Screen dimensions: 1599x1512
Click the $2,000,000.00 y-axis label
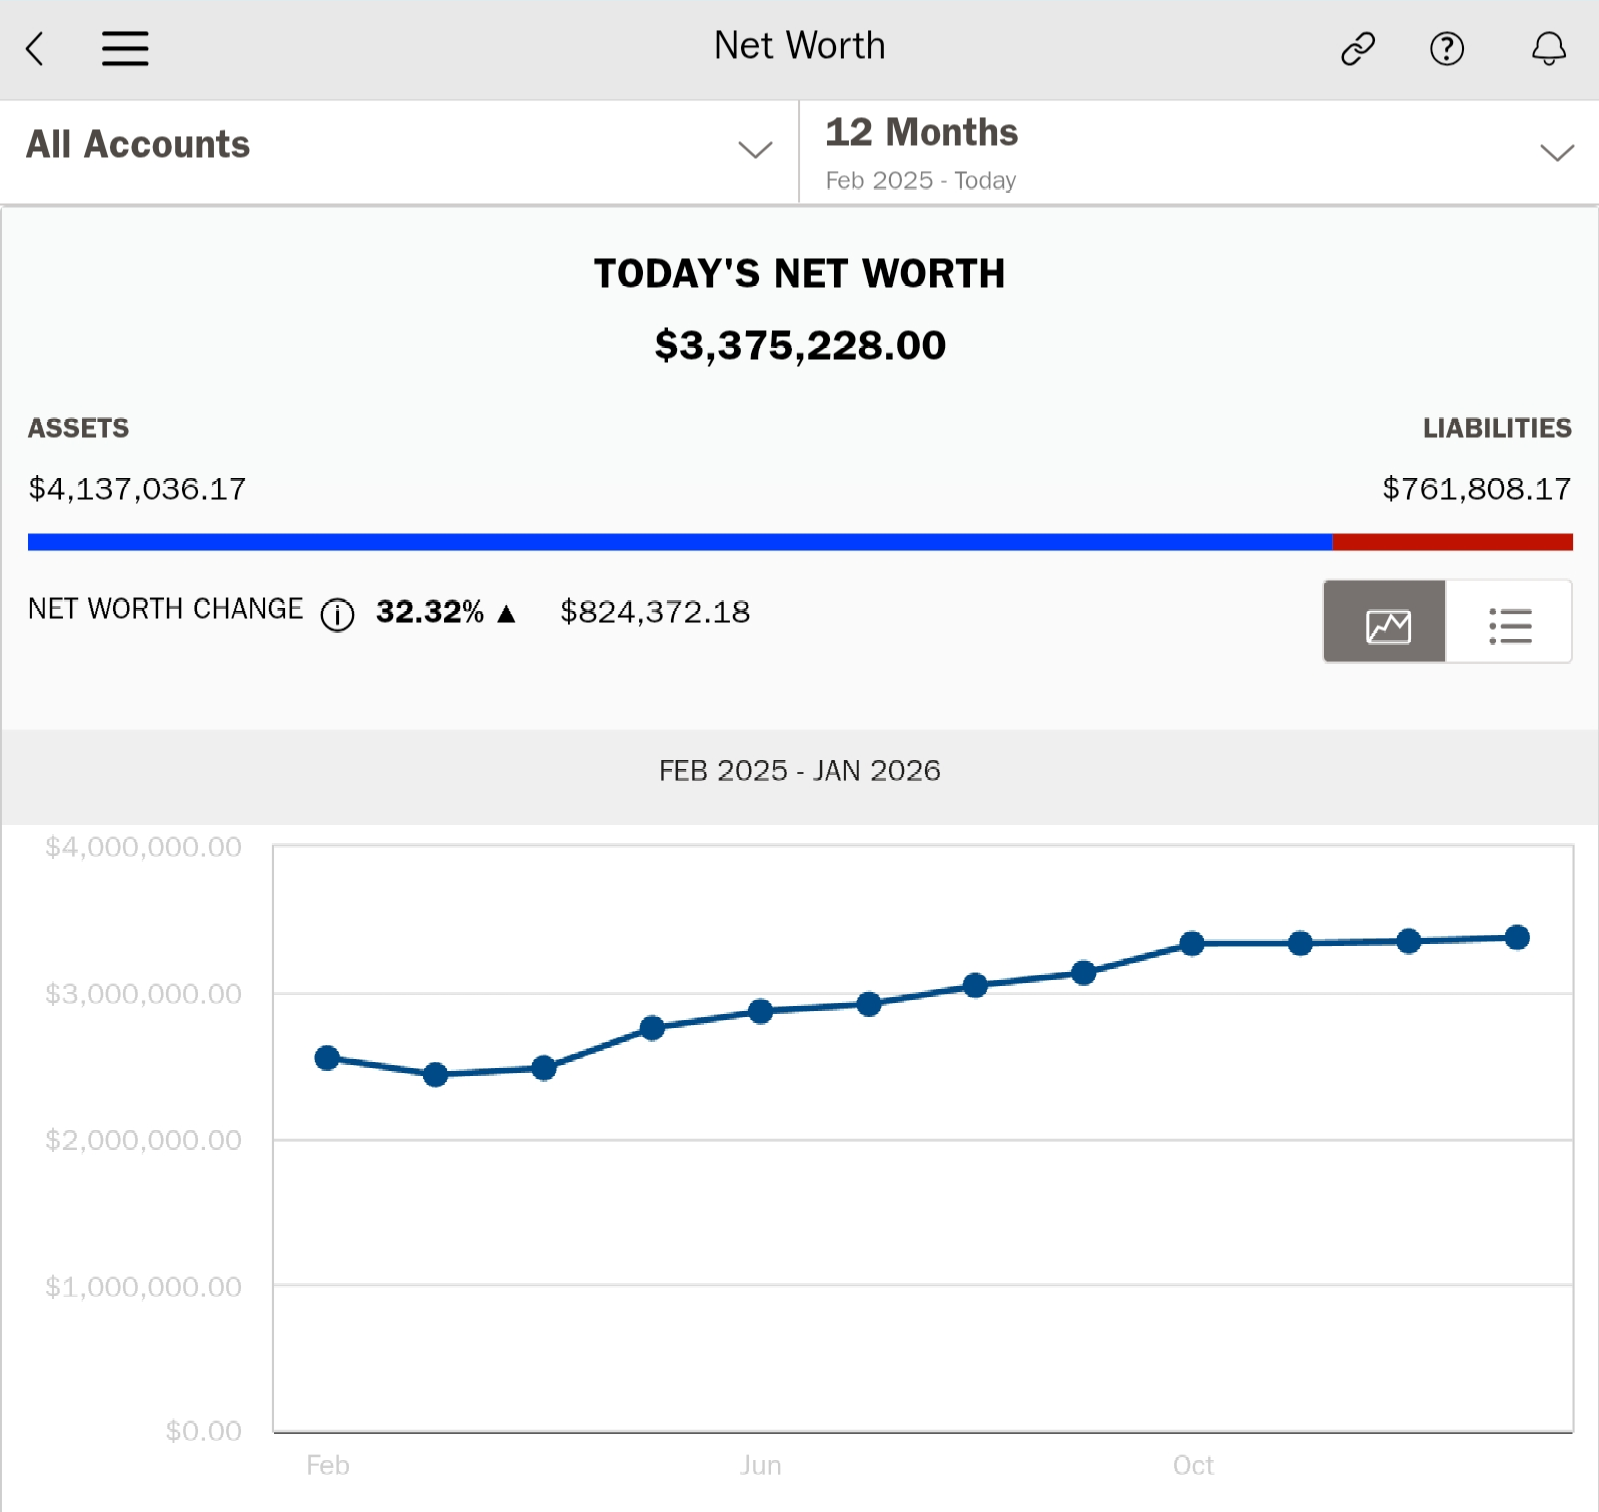pyautogui.click(x=143, y=1140)
